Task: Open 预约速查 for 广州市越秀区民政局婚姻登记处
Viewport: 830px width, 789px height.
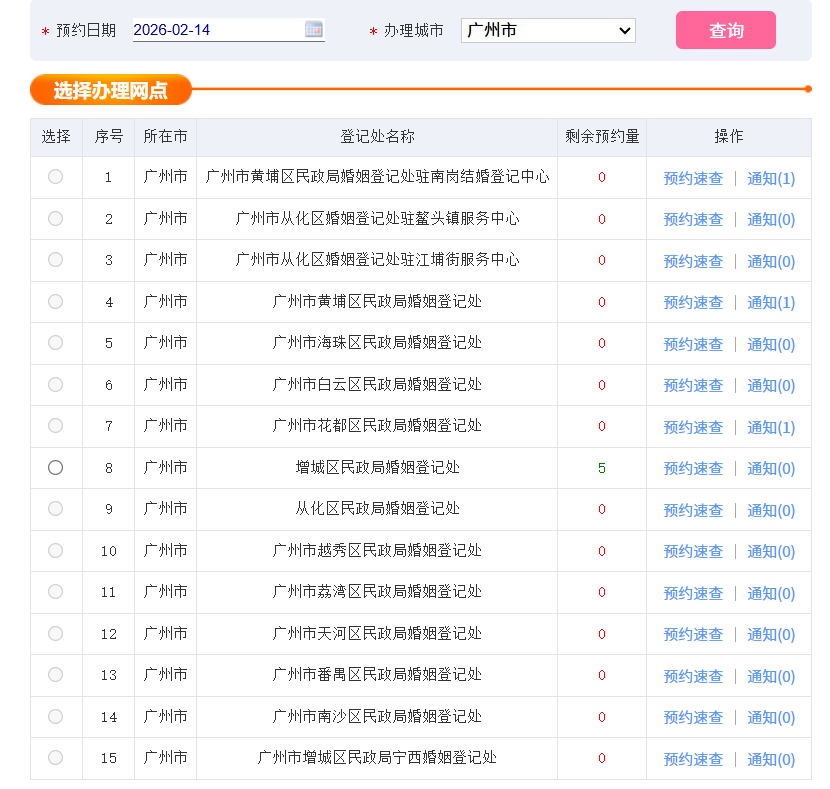Action: click(x=693, y=550)
